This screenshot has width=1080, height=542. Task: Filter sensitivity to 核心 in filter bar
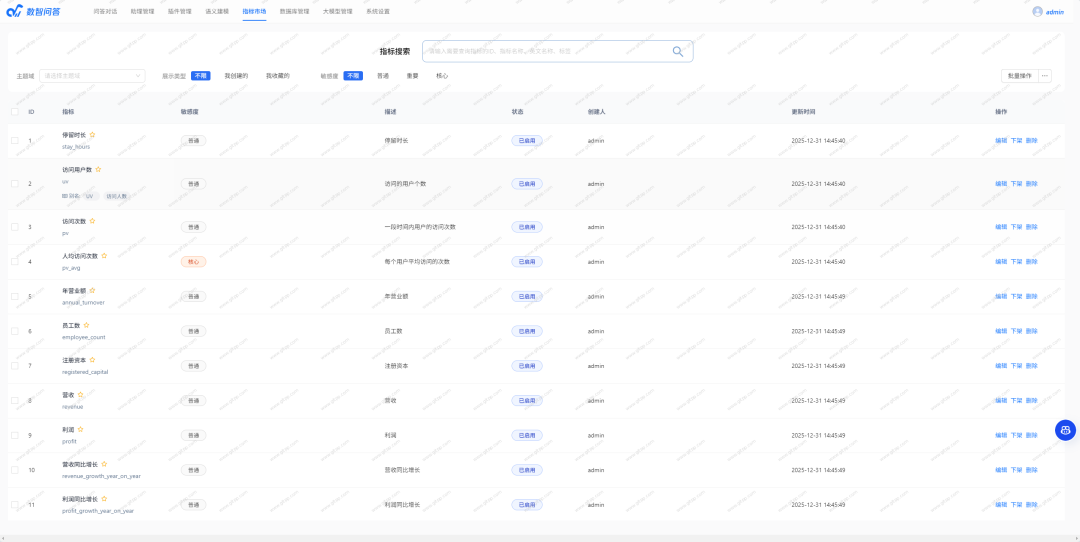[x=442, y=76]
